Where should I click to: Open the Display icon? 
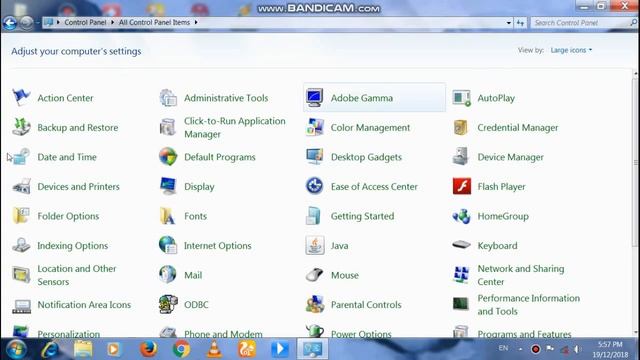pyautogui.click(x=168, y=187)
